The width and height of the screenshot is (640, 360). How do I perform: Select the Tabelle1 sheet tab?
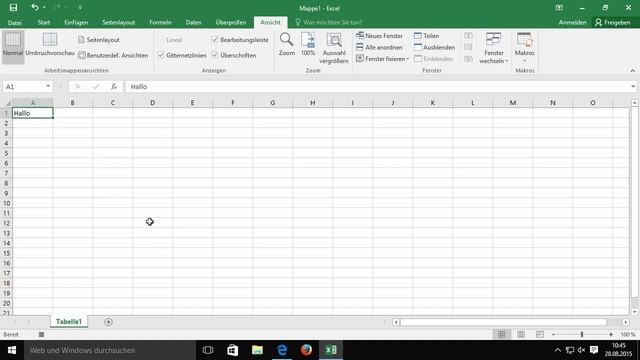point(69,322)
